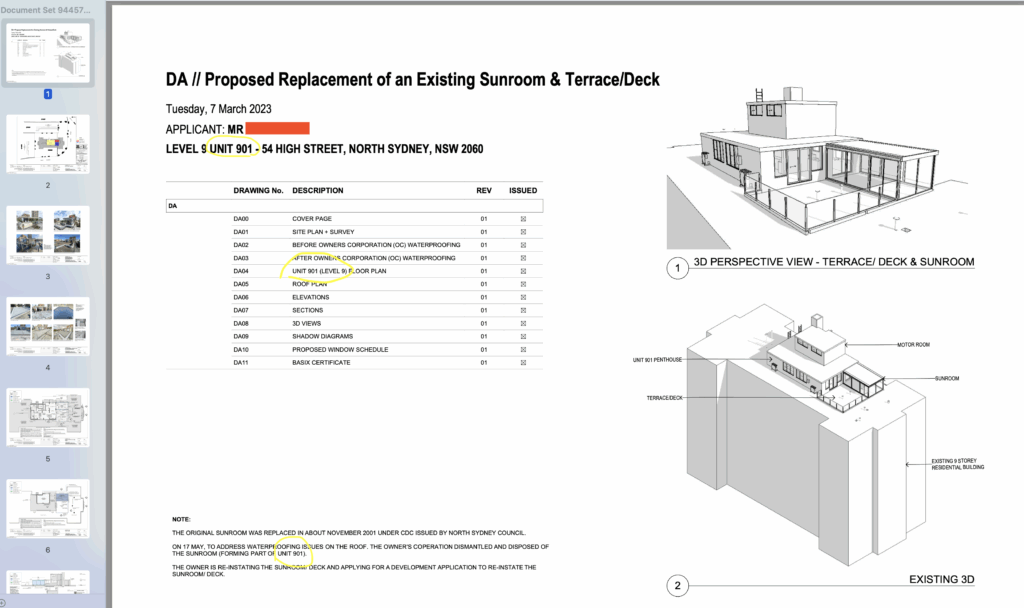The width and height of the screenshot is (1024, 608).
Task: Click drawing number 'DA11'
Action: (x=241, y=362)
